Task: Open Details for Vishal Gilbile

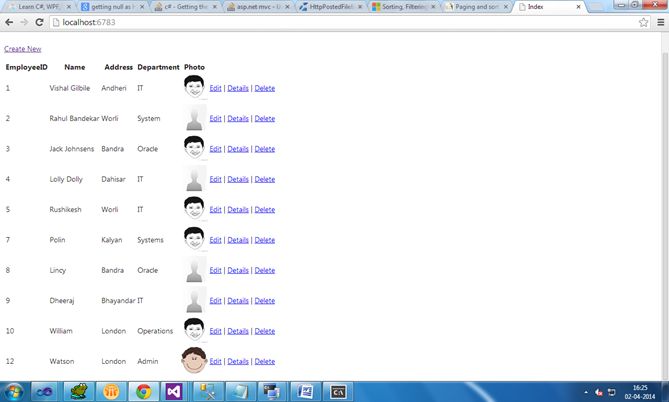Action: (x=238, y=88)
